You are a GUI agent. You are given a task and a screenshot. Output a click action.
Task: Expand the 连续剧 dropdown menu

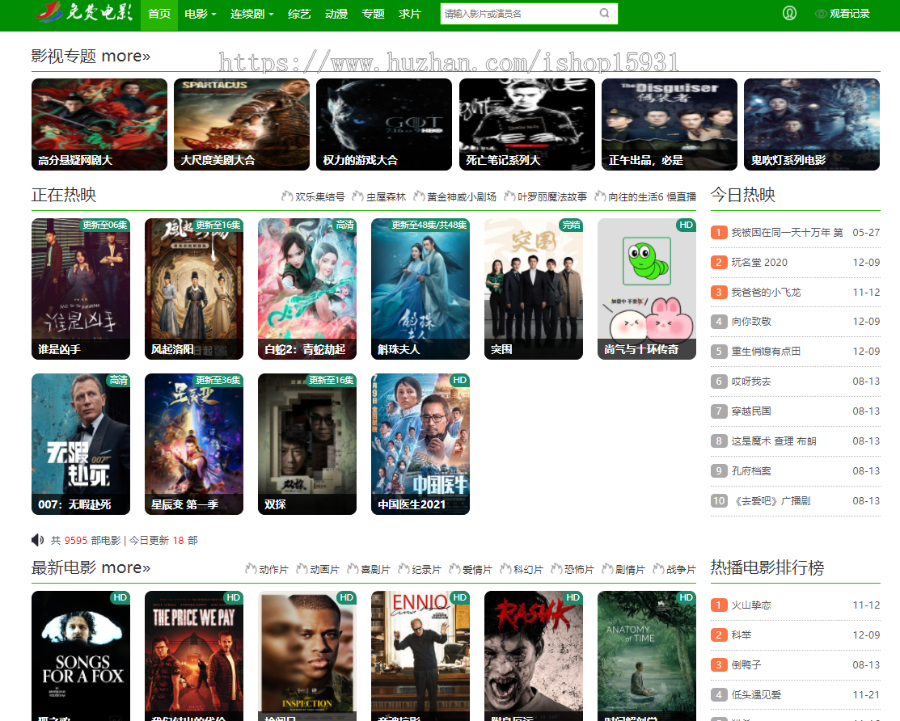pos(252,14)
